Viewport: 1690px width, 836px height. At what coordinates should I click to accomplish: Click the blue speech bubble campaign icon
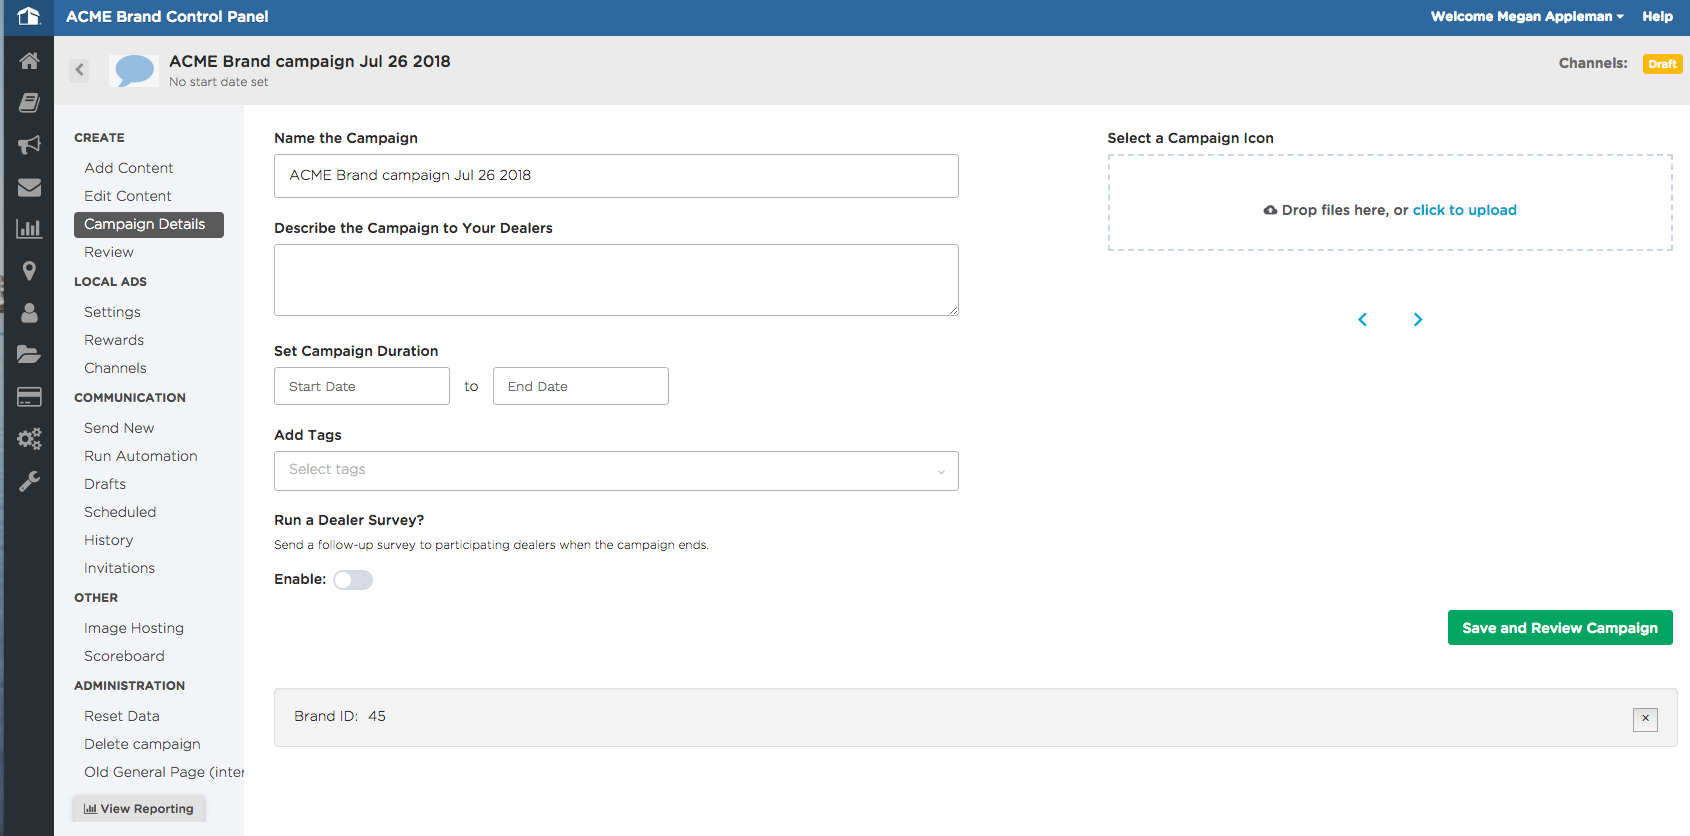pyautogui.click(x=134, y=70)
